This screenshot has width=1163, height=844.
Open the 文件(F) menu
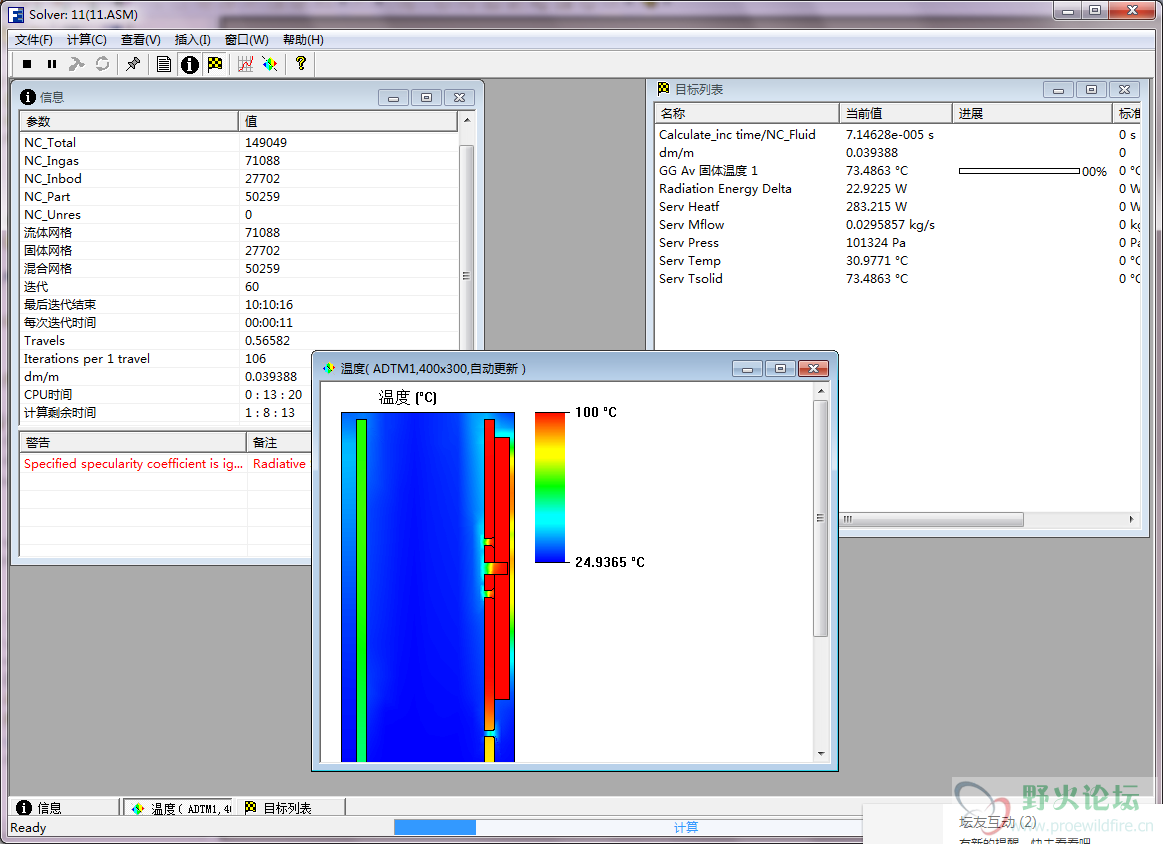(x=33, y=40)
